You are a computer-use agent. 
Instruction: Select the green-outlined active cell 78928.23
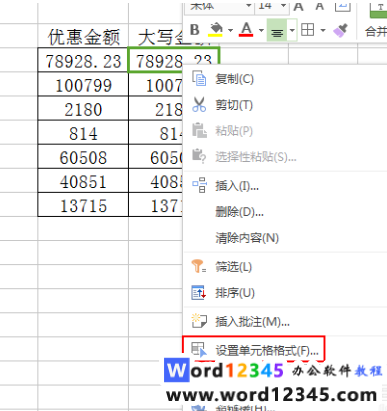point(156,60)
